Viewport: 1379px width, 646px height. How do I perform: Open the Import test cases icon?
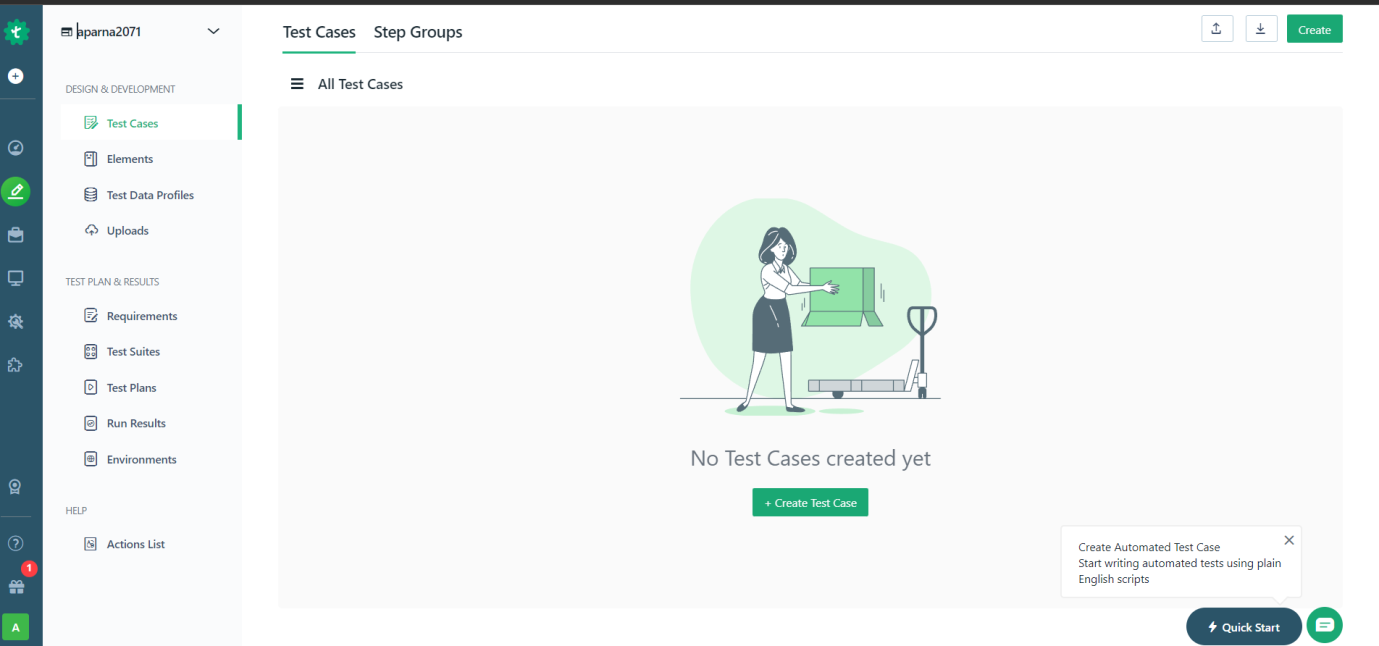1217,28
